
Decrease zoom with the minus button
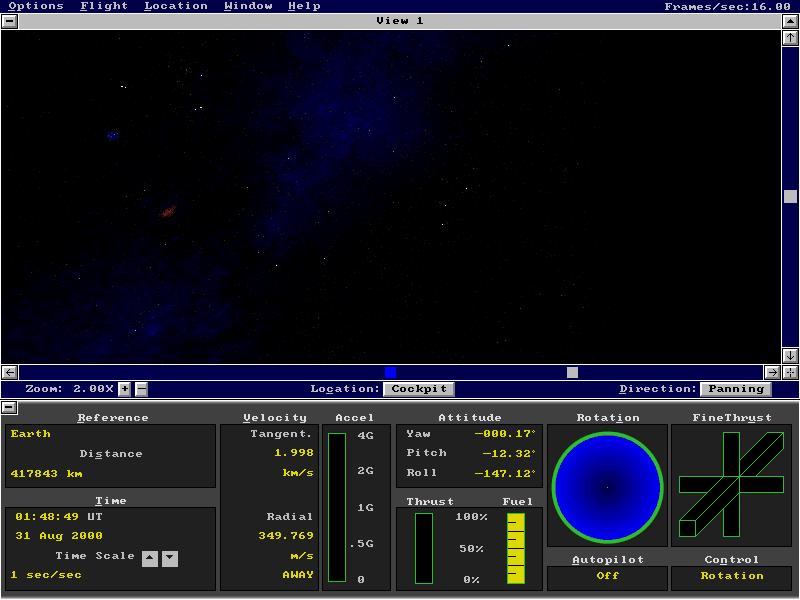point(141,389)
